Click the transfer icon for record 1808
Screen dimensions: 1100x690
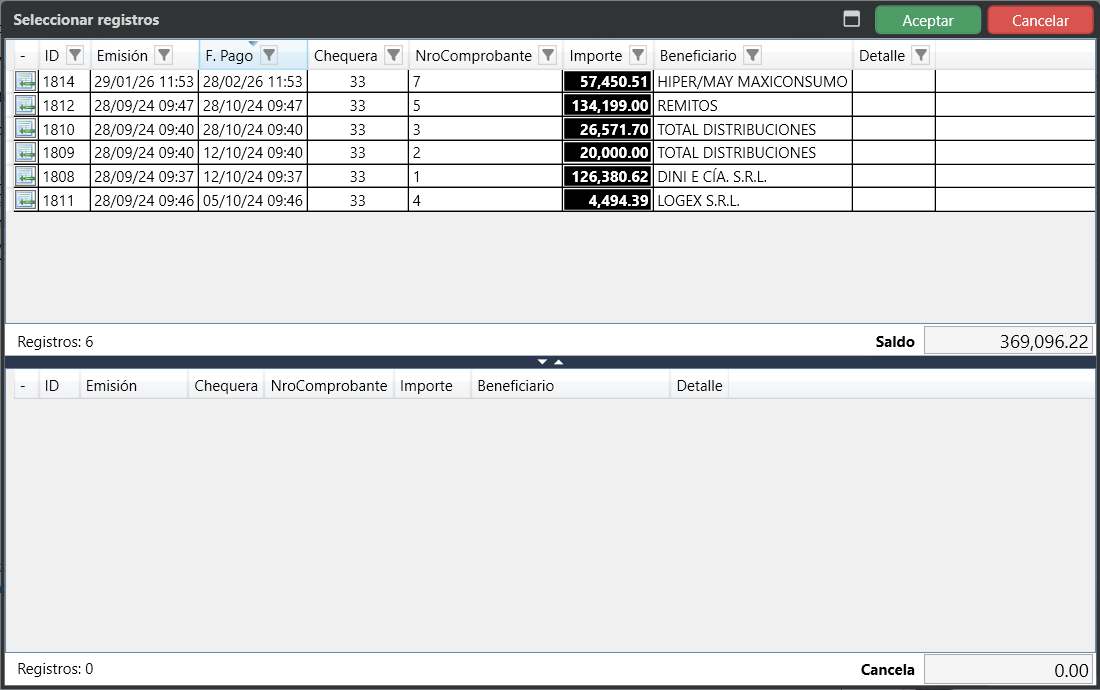pyautogui.click(x=25, y=177)
